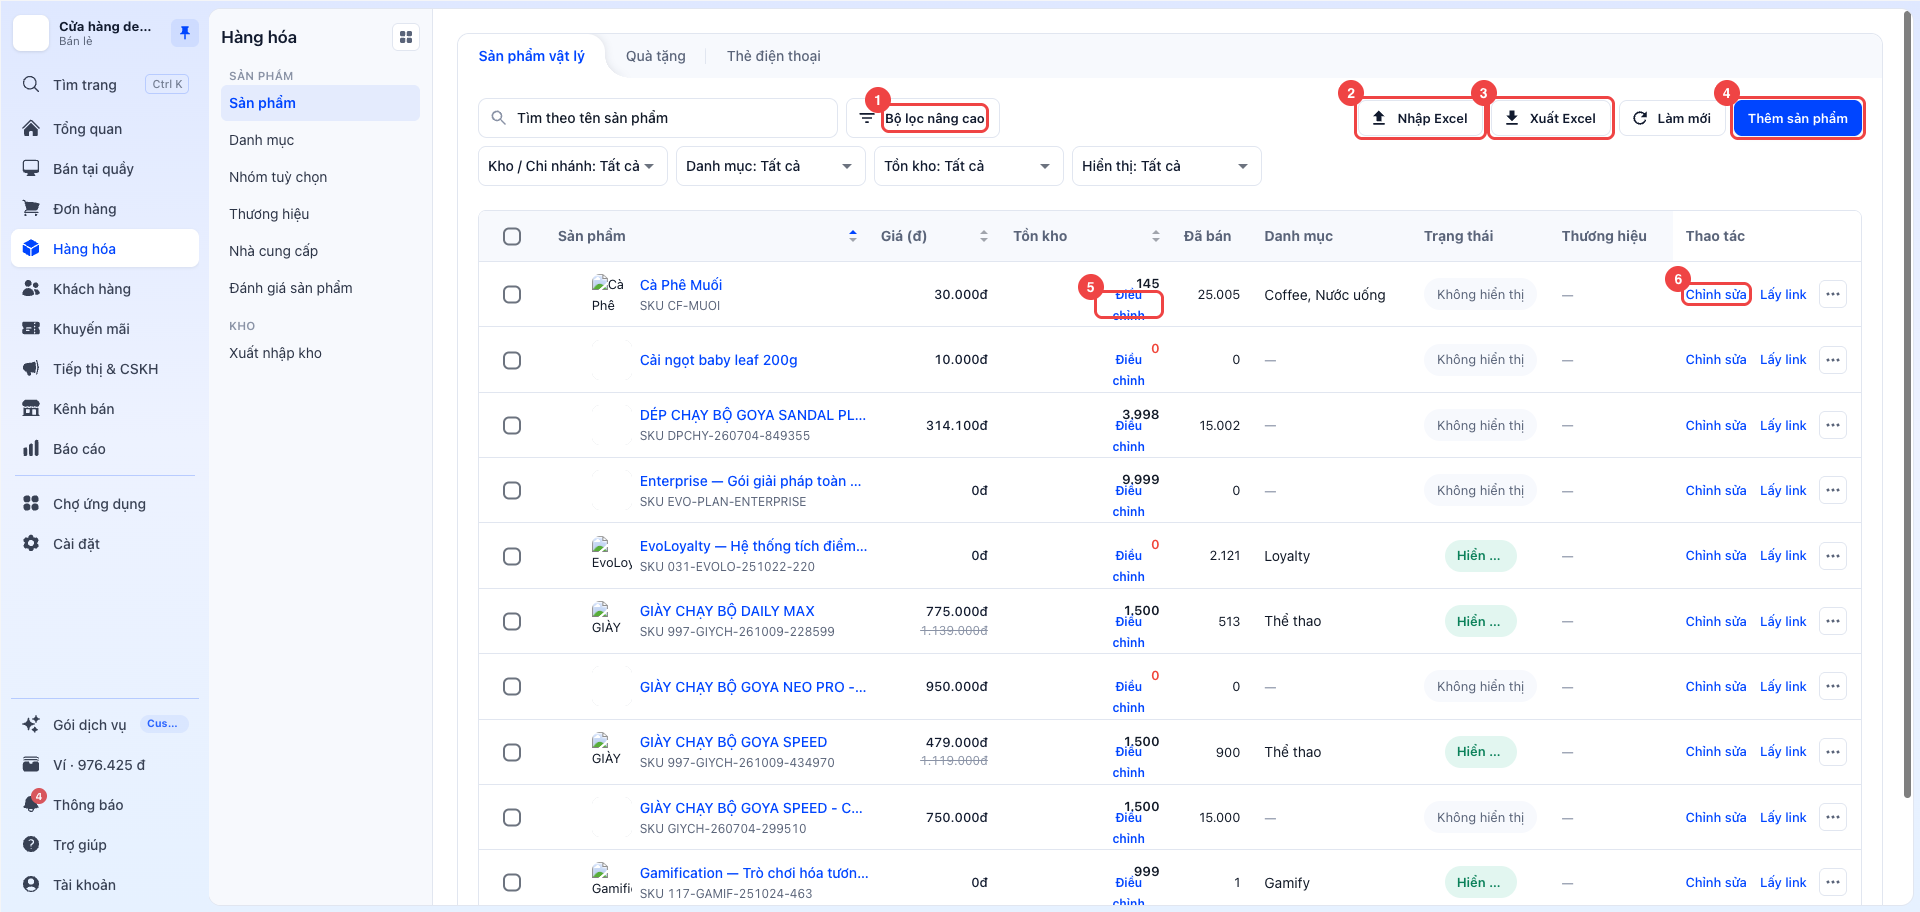Go to Bán tại quầy in sidebar
Viewport: 1920px width, 912px height.
[105, 169]
